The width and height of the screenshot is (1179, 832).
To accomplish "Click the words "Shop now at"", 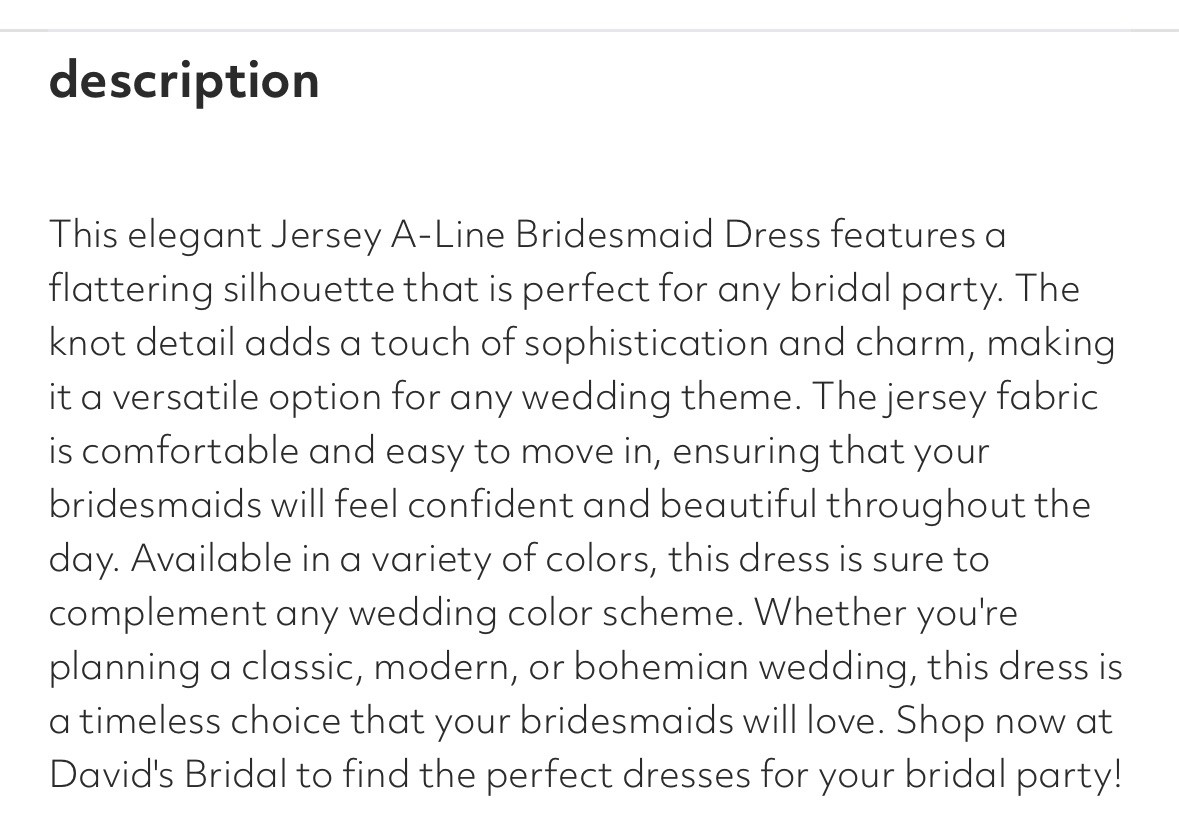I will tap(1004, 721).
